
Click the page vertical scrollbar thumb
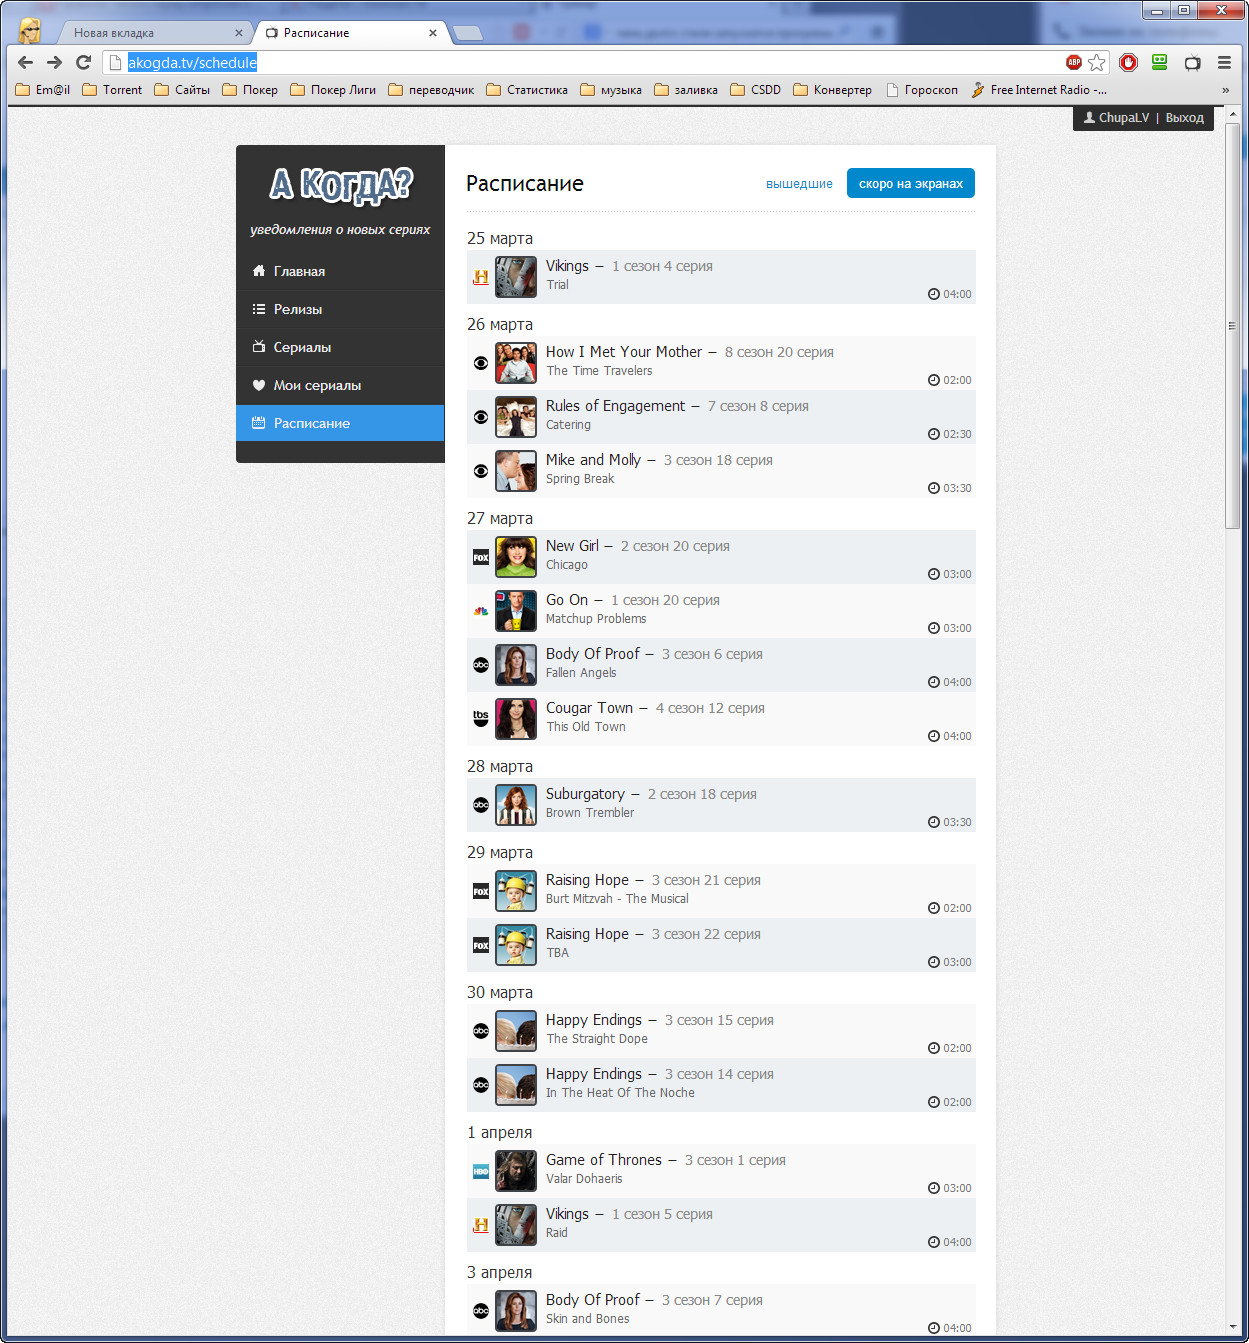point(1232,325)
